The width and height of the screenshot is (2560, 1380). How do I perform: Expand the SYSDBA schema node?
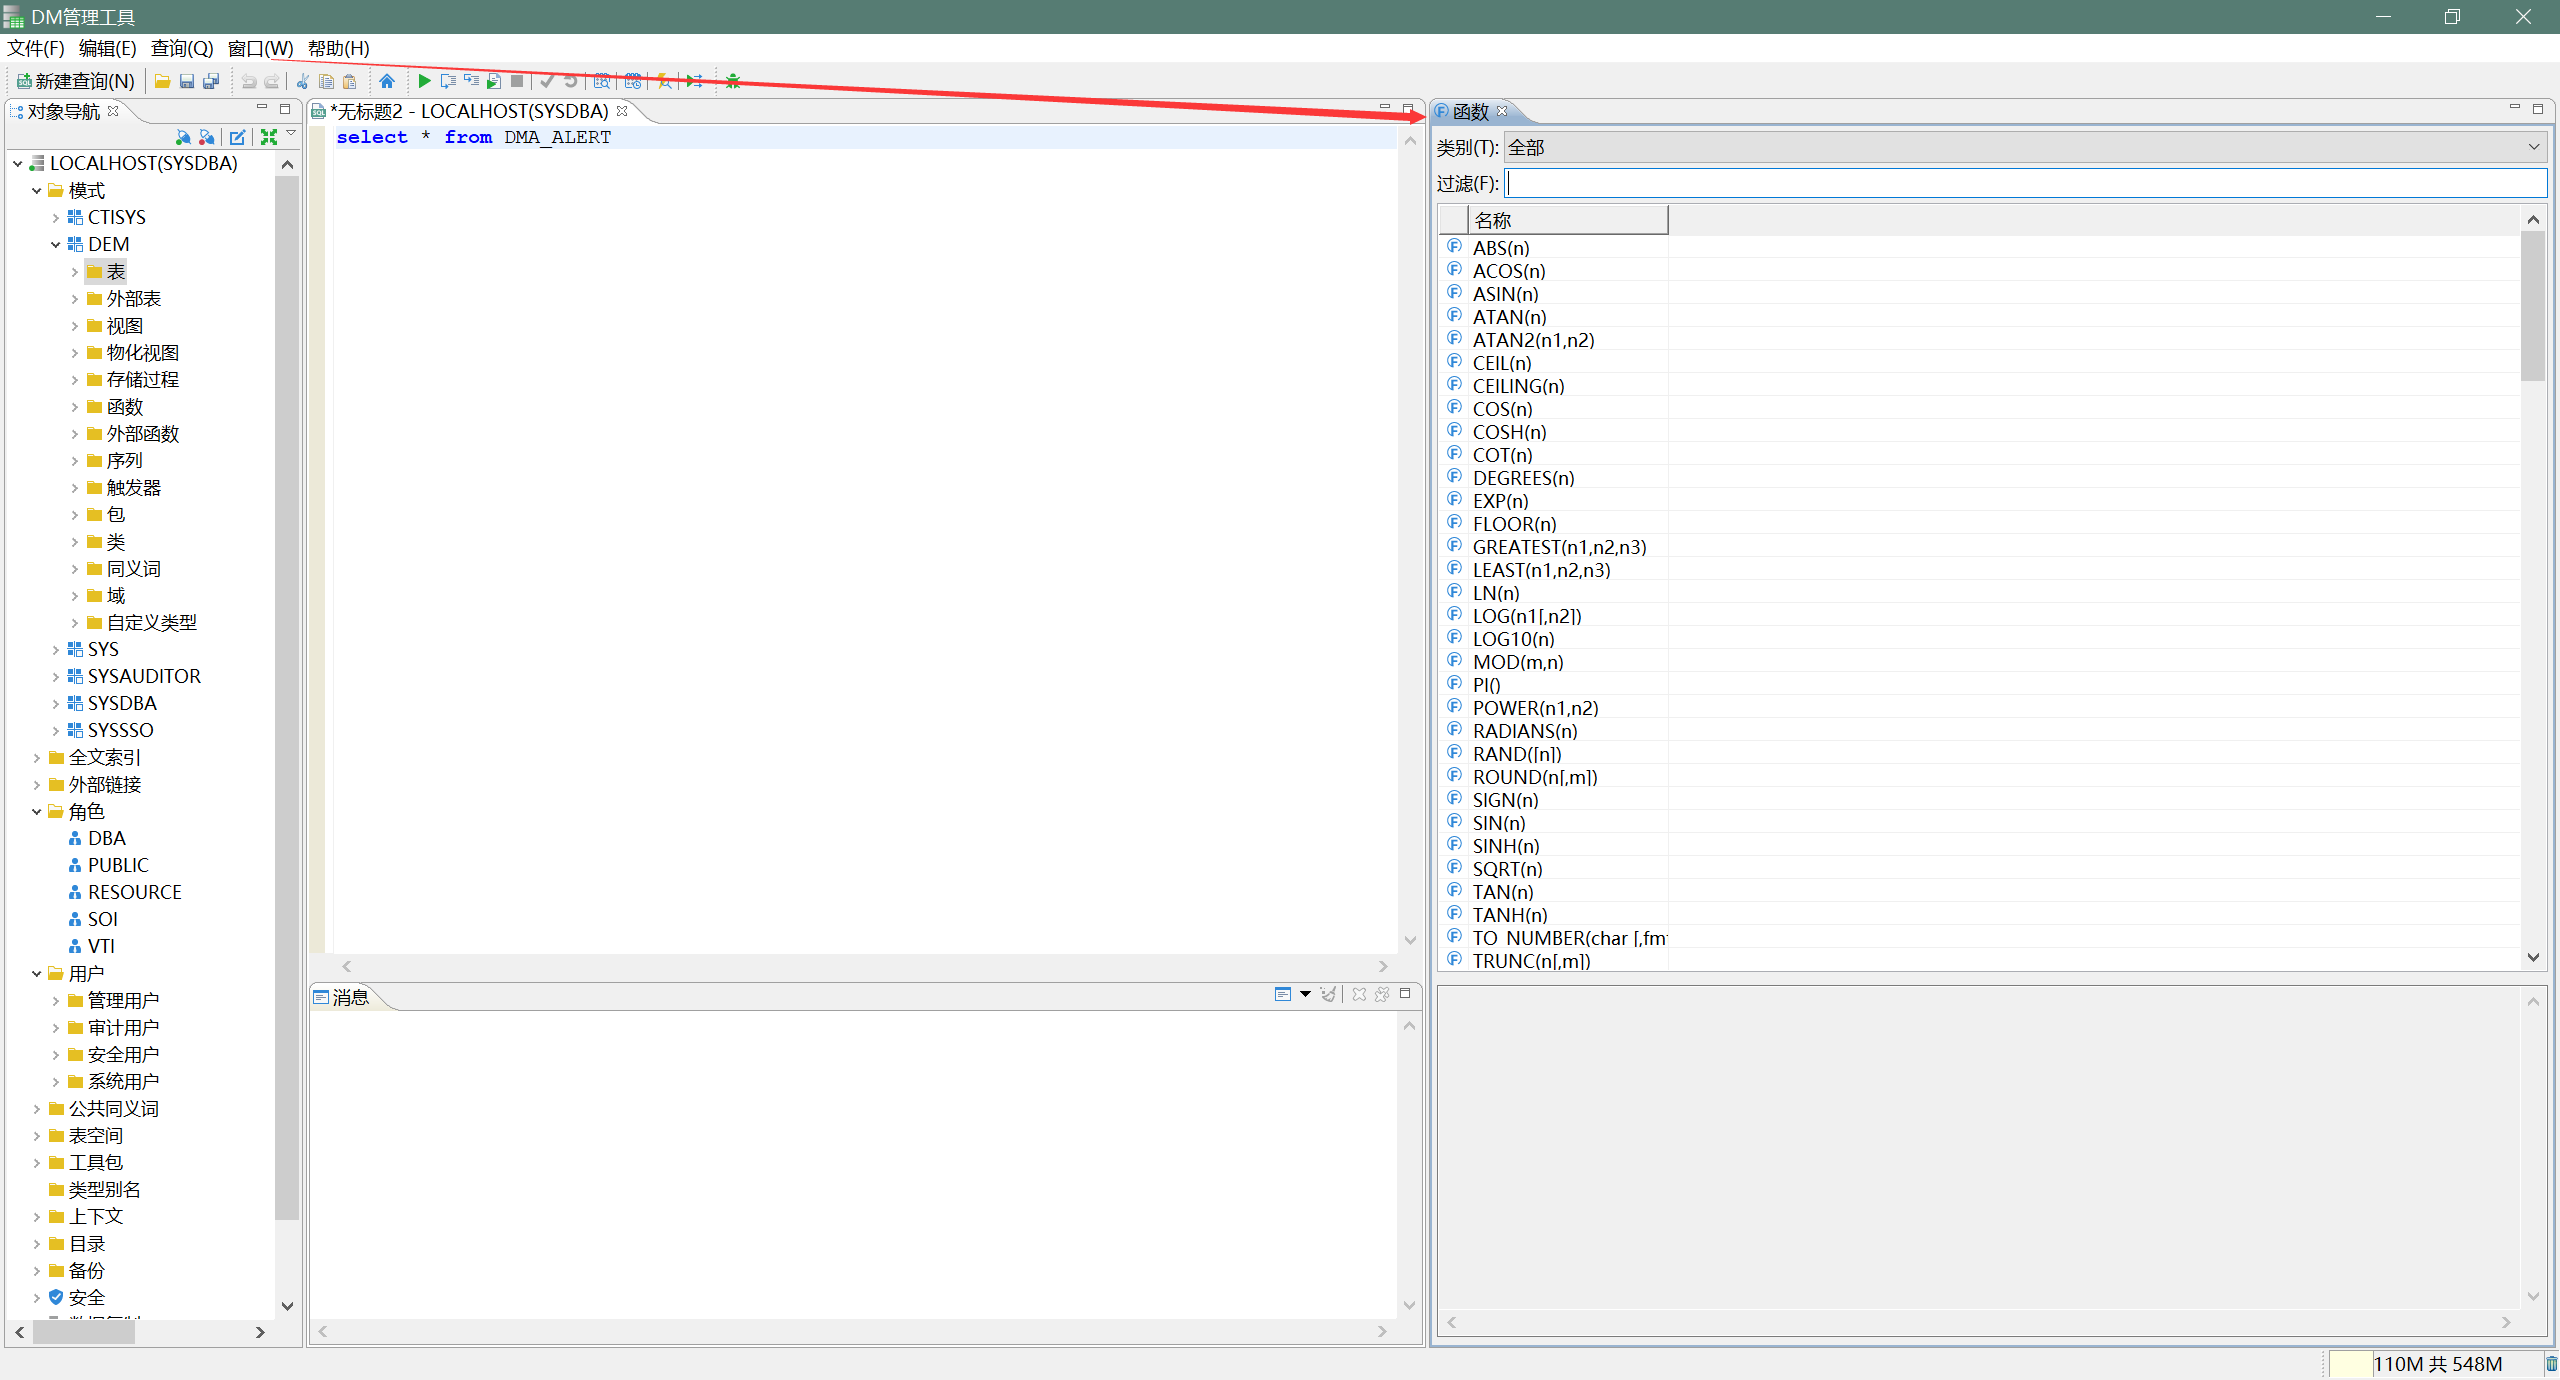[x=56, y=704]
